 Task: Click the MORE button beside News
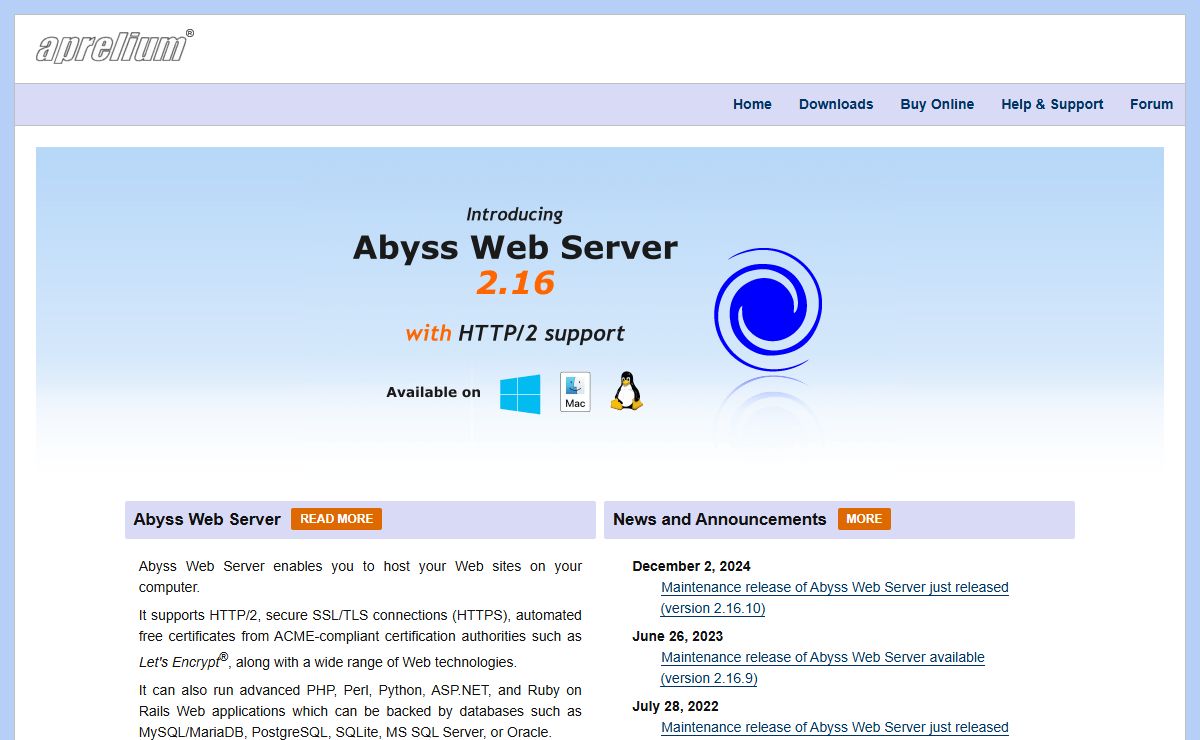864,519
